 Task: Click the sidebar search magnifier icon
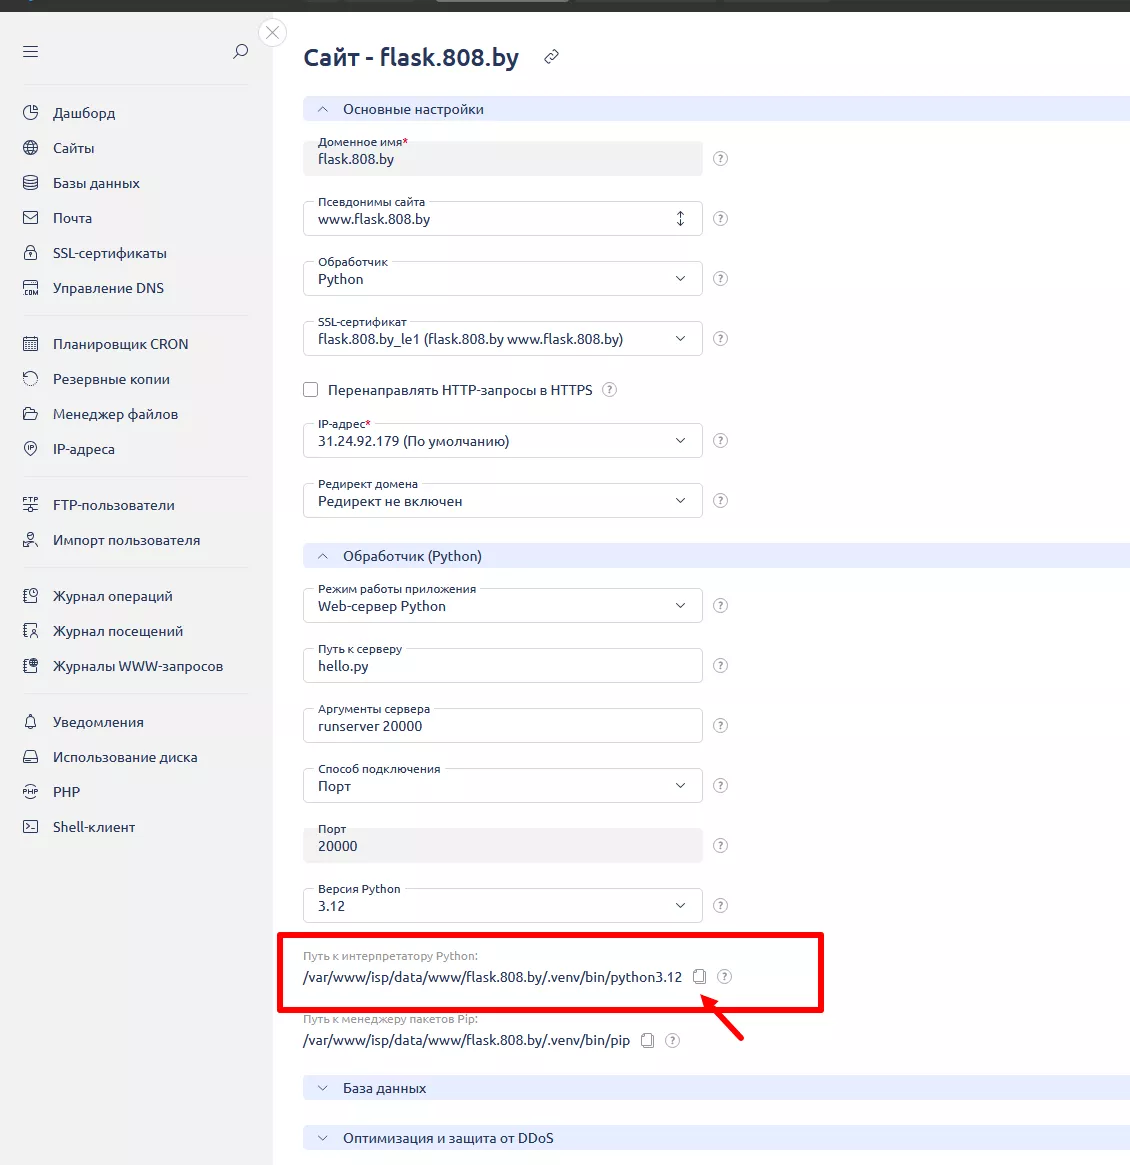[240, 51]
